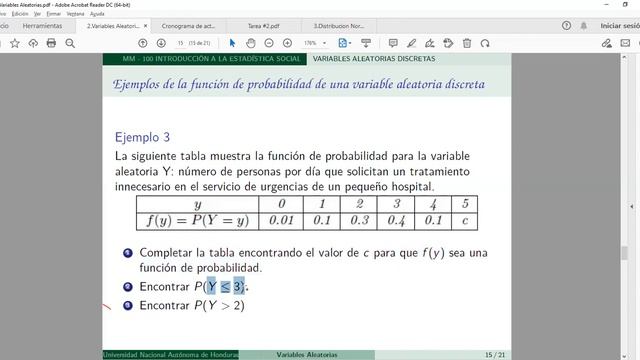The width and height of the screenshot is (640, 360).
Task: Open the Ayuda menu
Action: 97,14
